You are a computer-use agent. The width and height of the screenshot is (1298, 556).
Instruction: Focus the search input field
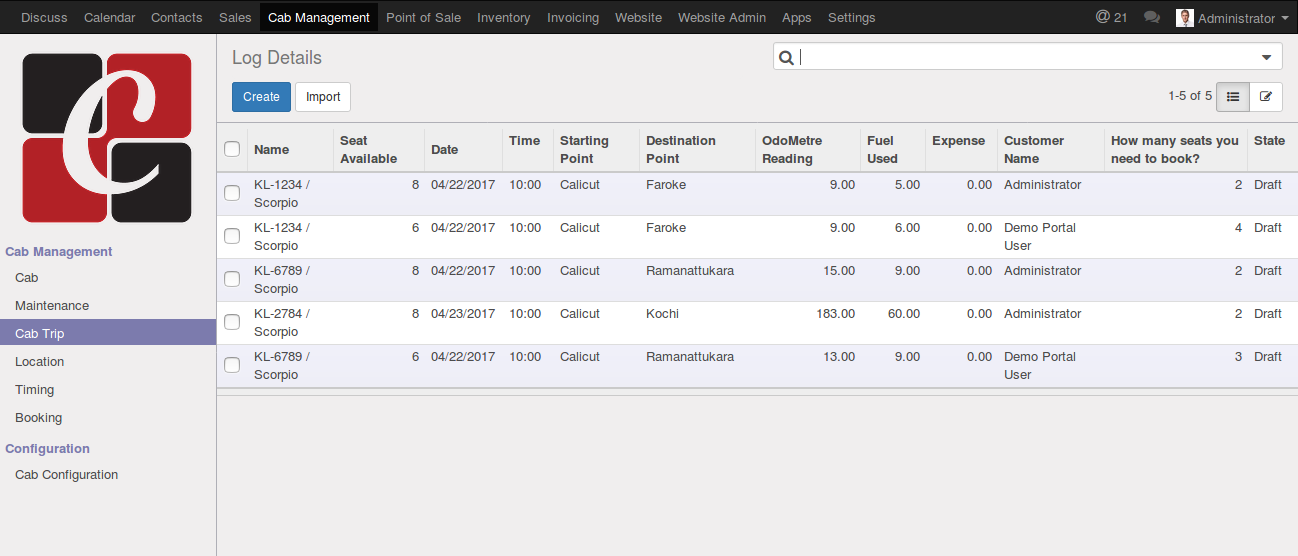(x=1025, y=58)
